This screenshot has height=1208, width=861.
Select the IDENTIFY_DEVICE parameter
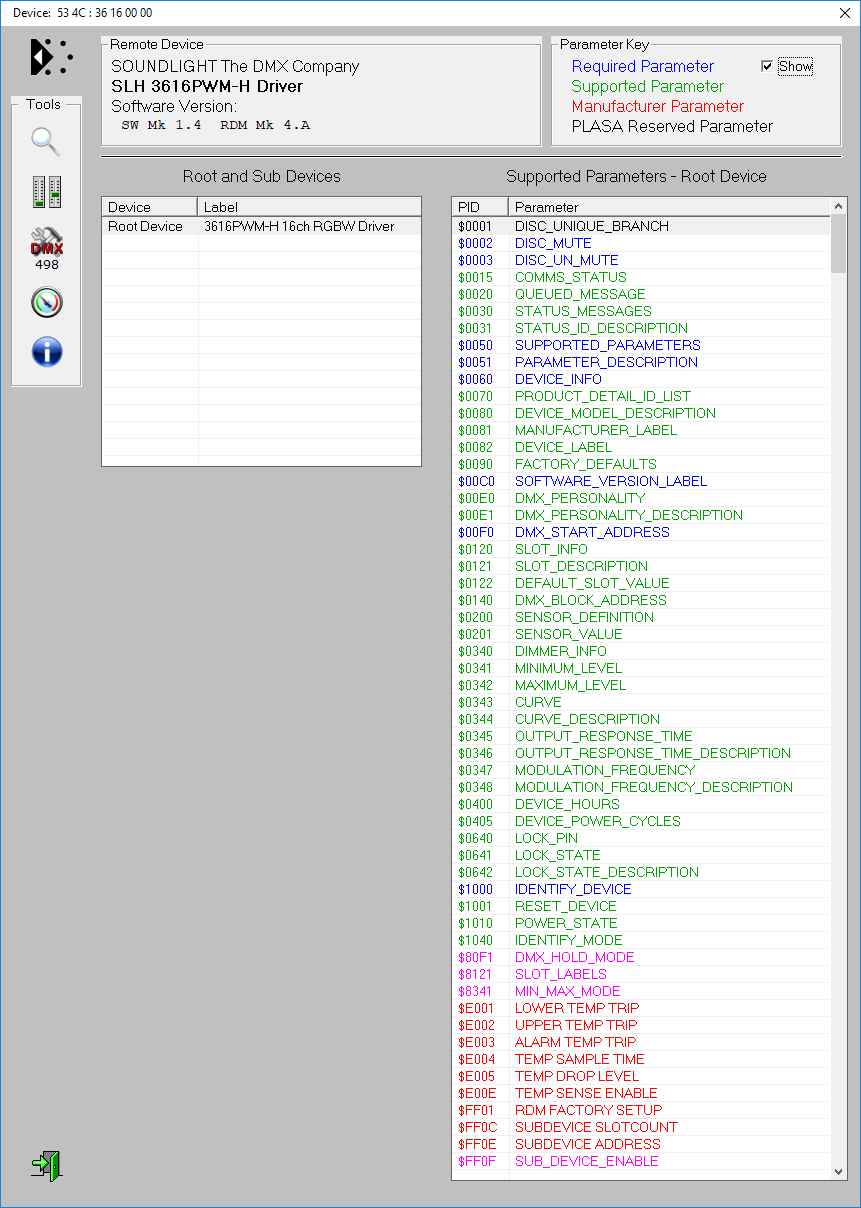pyautogui.click(x=573, y=889)
